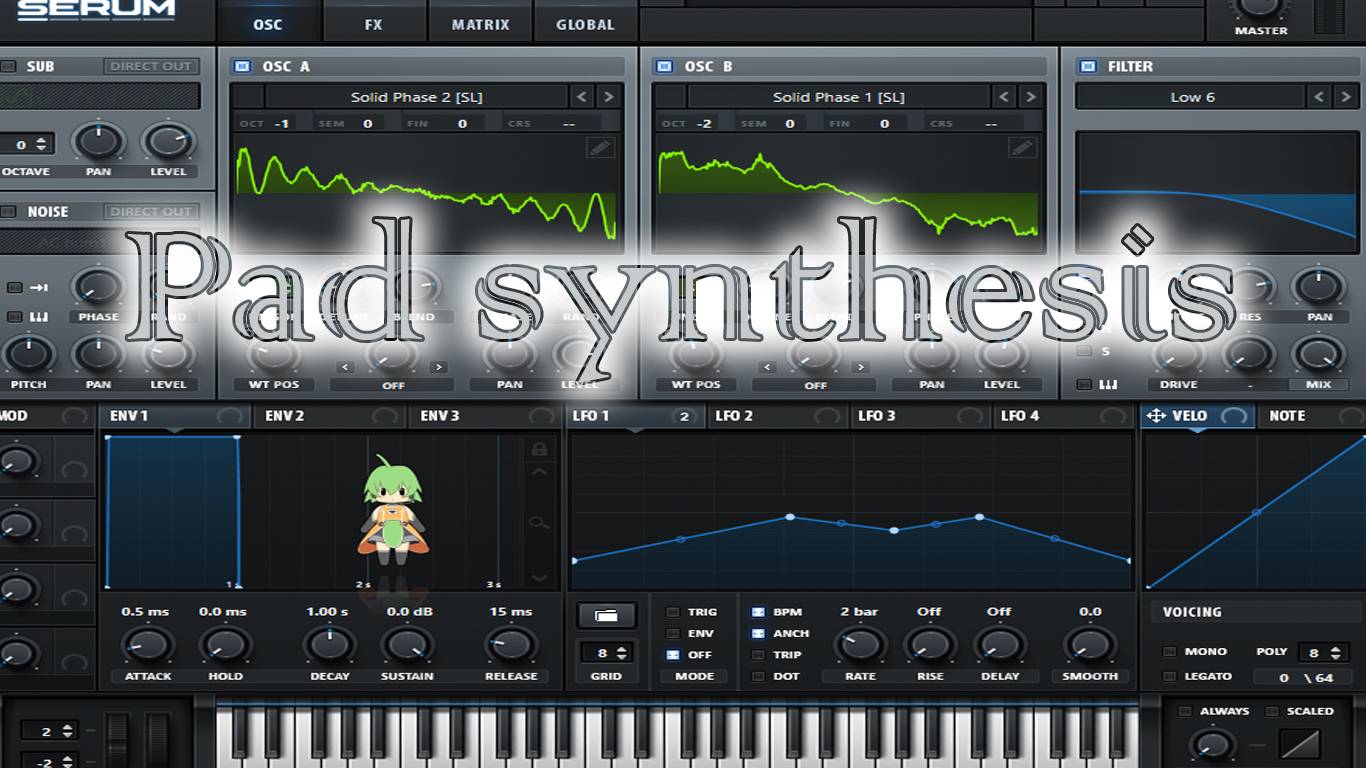
Task: Open OSC A wavetable menu Solid Phase 2
Action: 416,97
